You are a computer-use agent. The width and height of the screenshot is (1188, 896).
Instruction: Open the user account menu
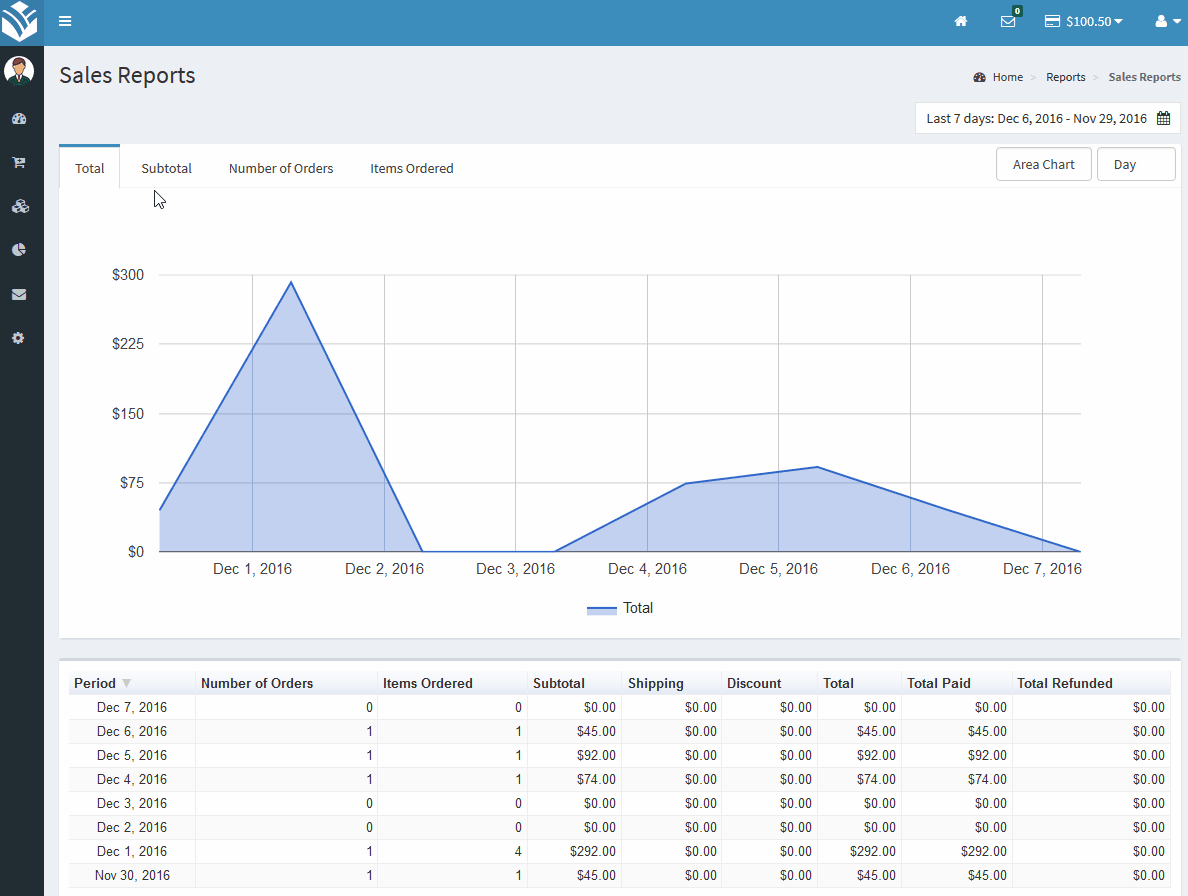[x=1168, y=21]
